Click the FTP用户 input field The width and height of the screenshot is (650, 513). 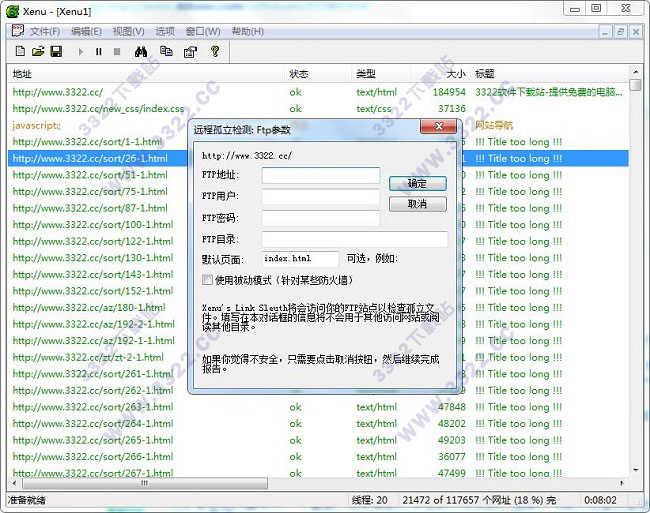pyautogui.click(x=320, y=196)
